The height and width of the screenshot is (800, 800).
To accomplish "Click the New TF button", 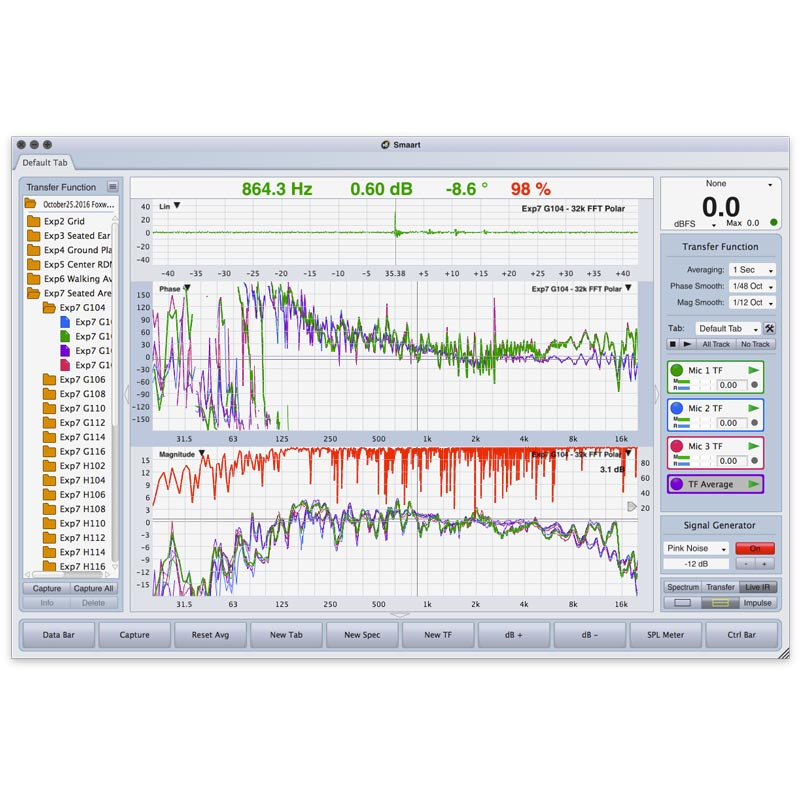I will [x=438, y=635].
